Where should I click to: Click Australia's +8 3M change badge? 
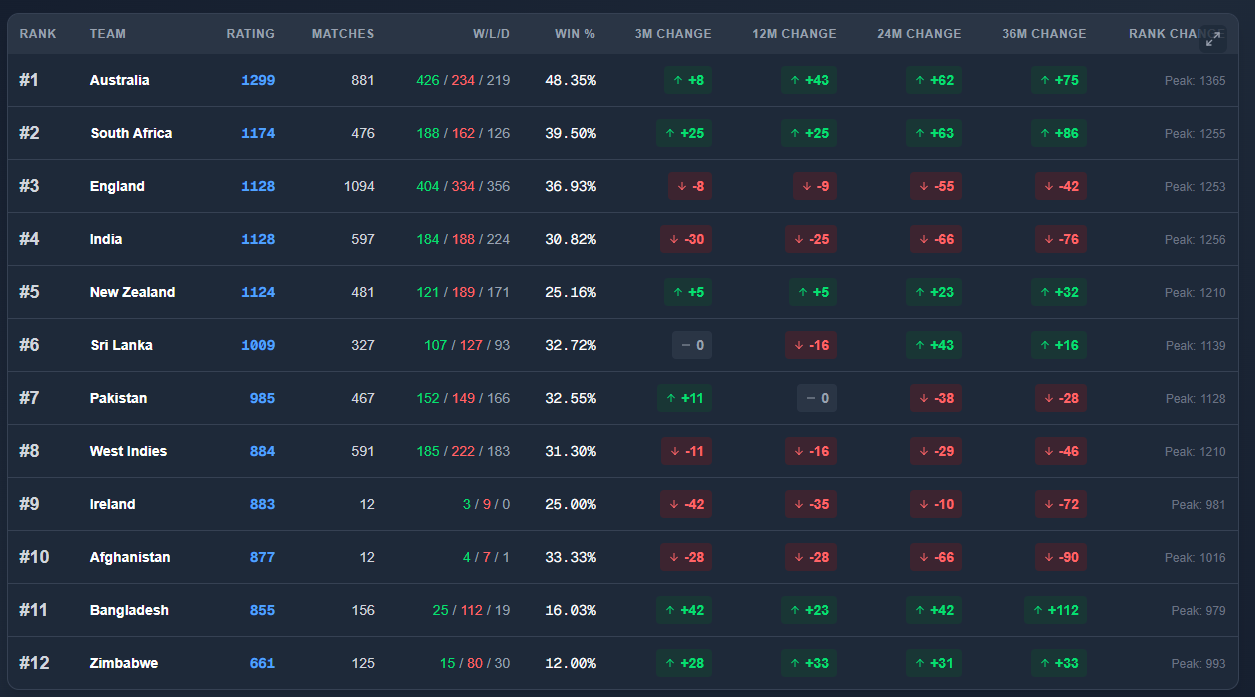coord(688,80)
